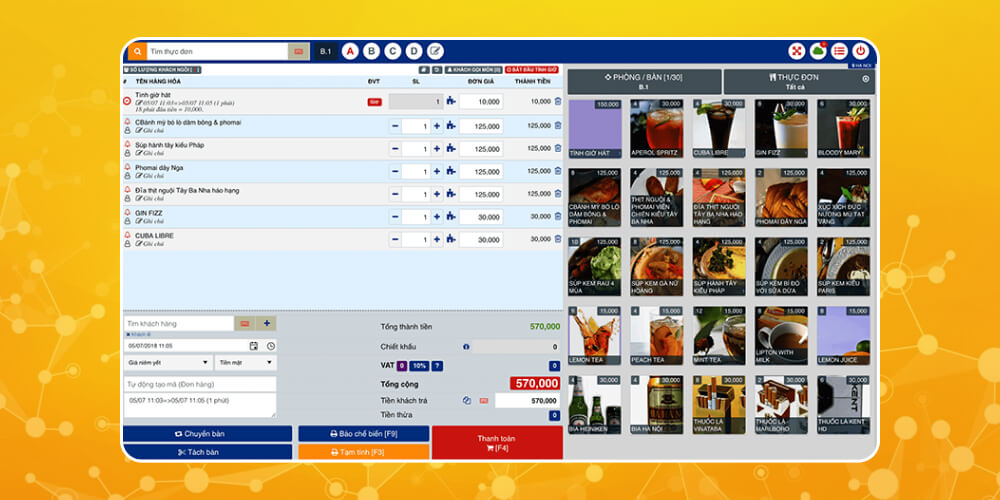Click the red power logout icon
The image size is (1000, 500).
click(x=861, y=51)
